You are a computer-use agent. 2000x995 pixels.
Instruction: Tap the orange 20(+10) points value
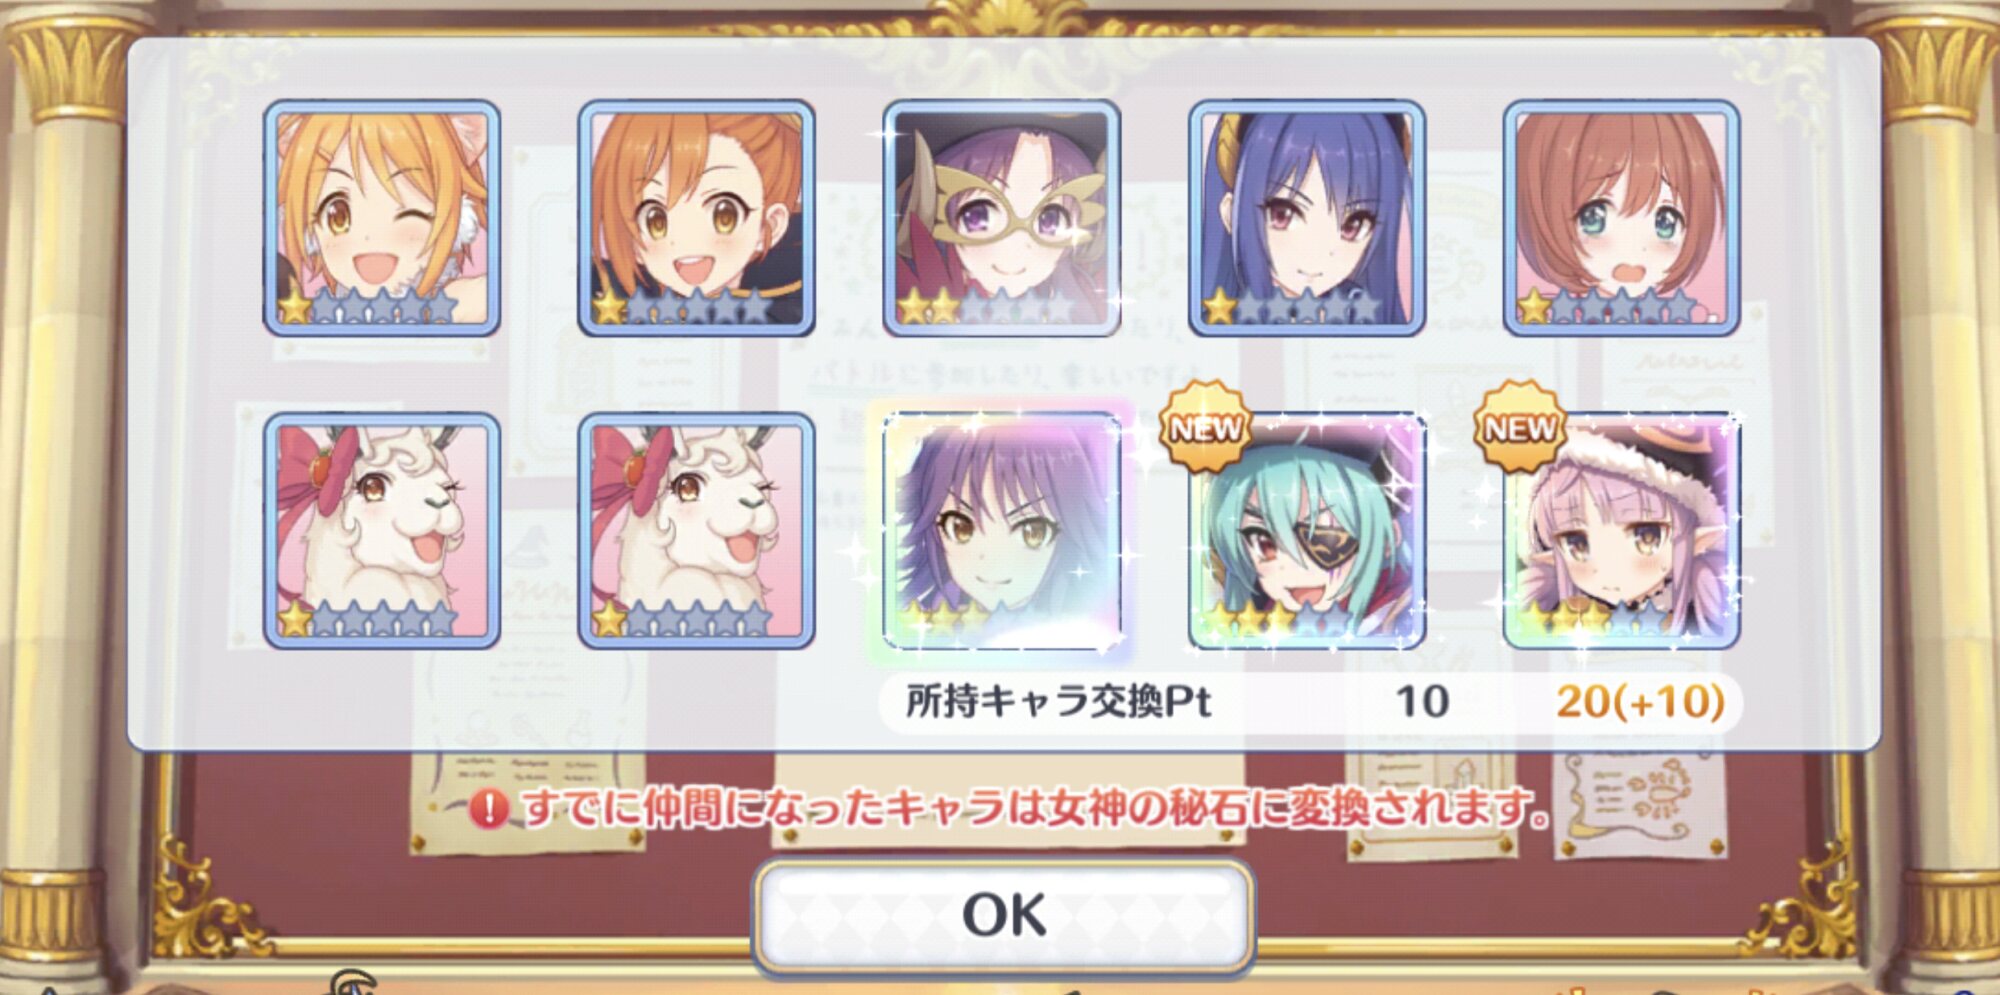coord(1640,702)
